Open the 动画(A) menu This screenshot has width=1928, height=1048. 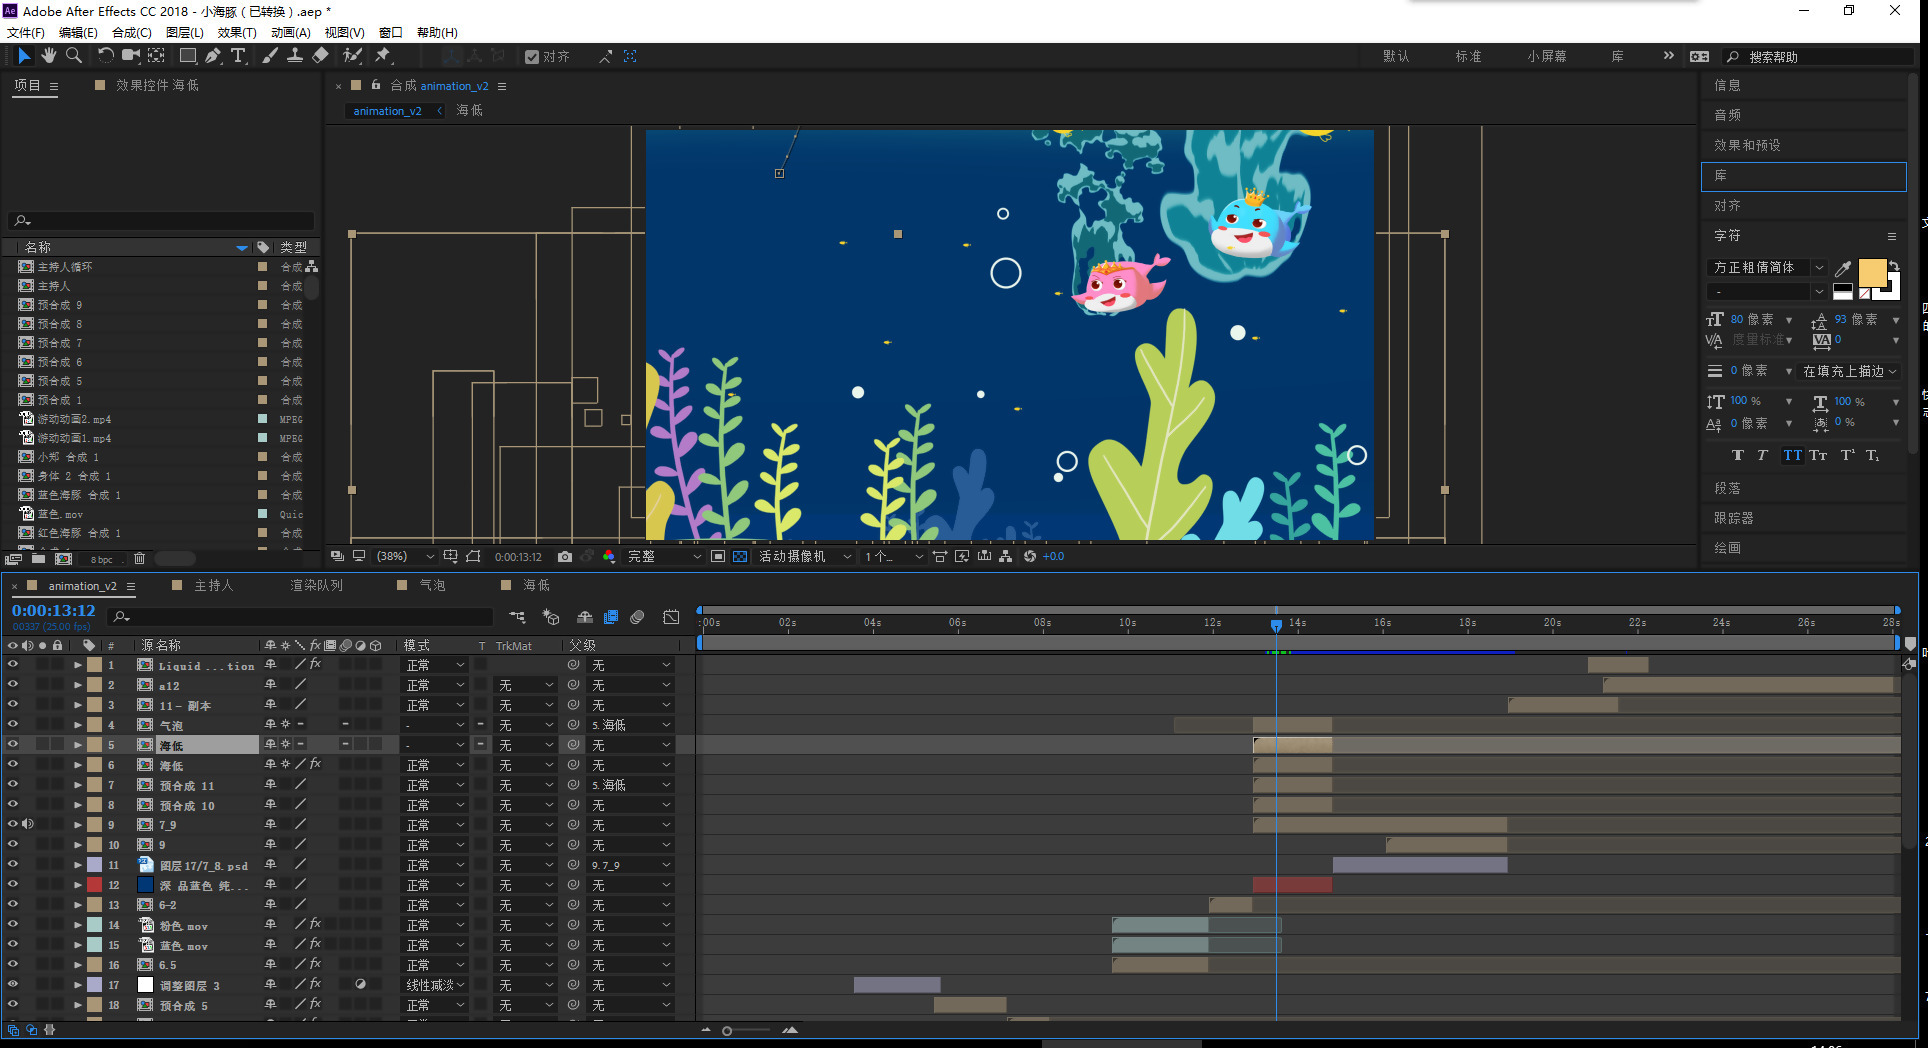[291, 33]
